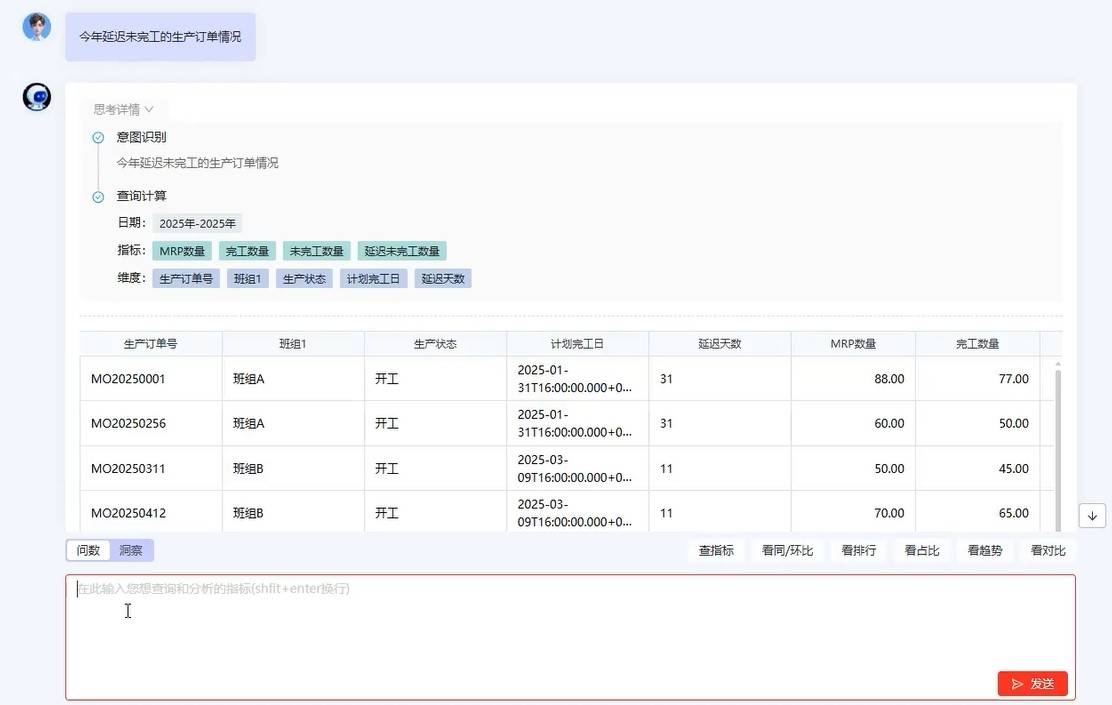The width and height of the screenshot is (1112, 705).
Task: Click the user avatar icon
Action: click(37, 27)
